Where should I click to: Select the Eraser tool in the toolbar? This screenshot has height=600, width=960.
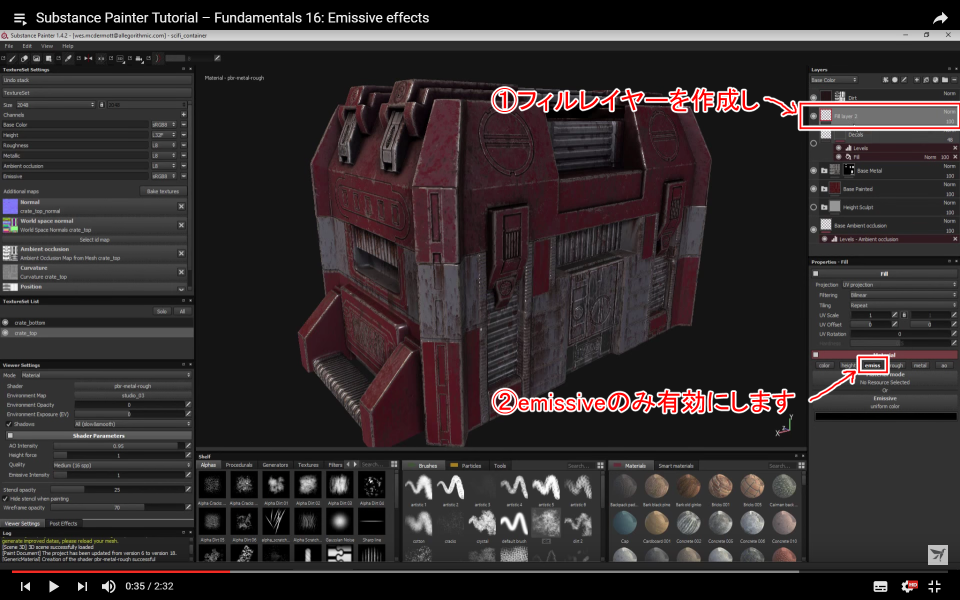(x=24, y=58)
